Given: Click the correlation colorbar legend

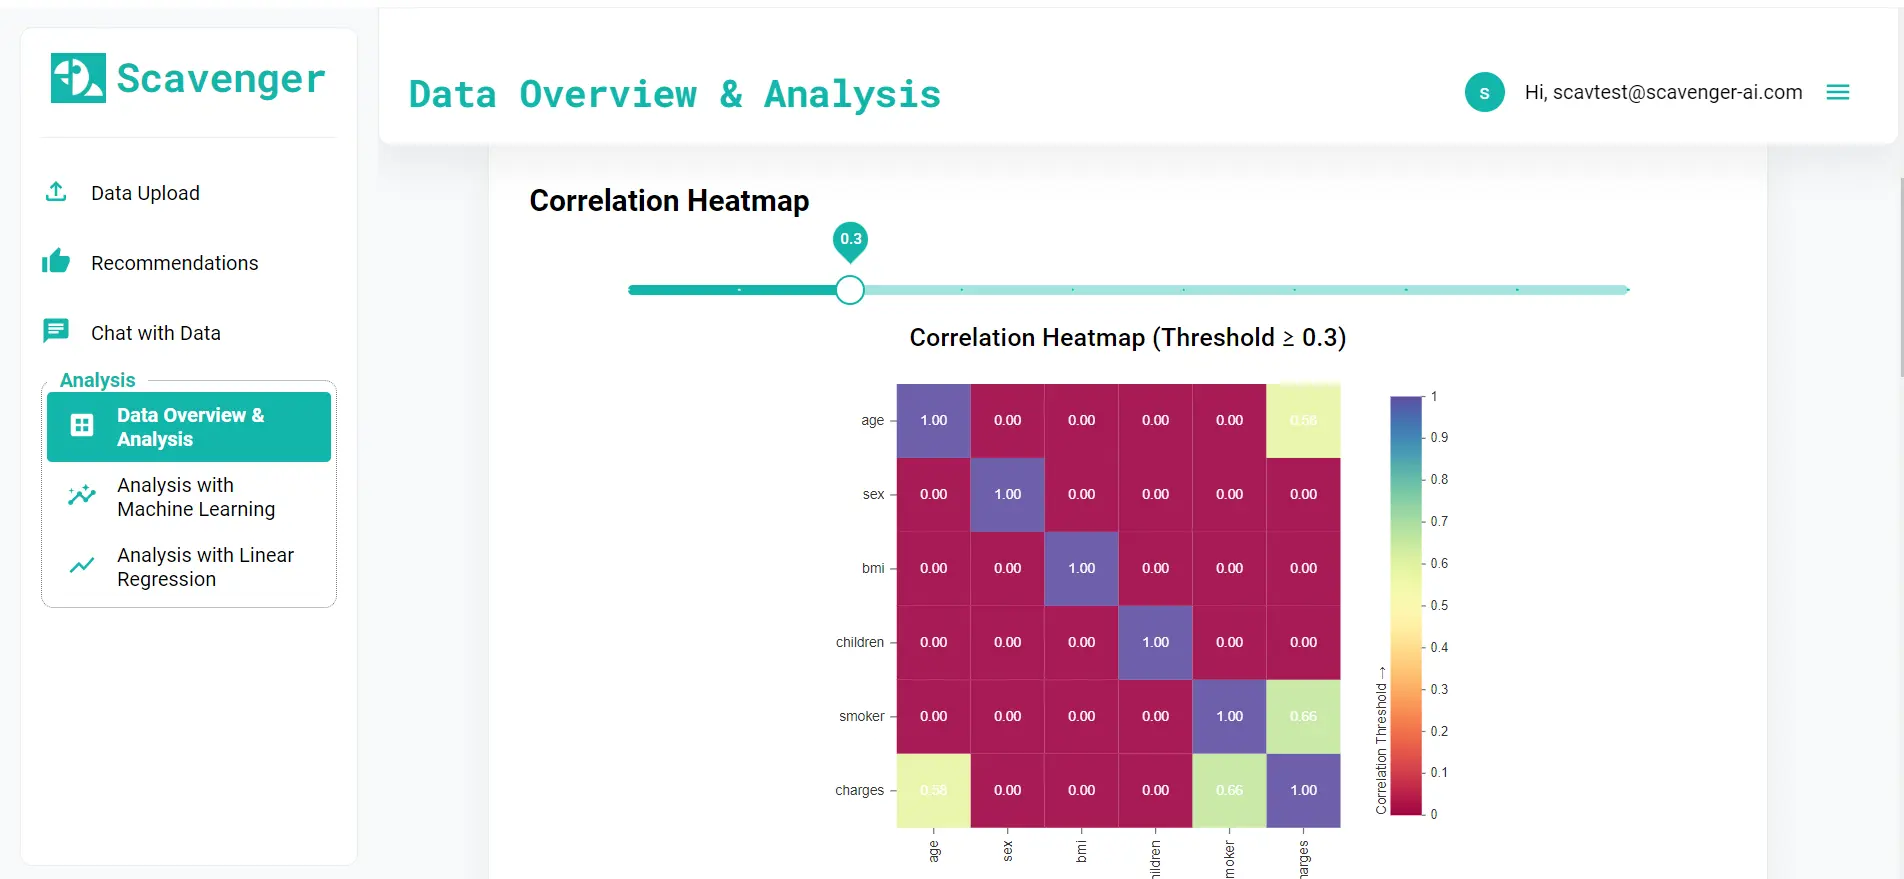Looking at the screenshot, I should [1404, 600].
